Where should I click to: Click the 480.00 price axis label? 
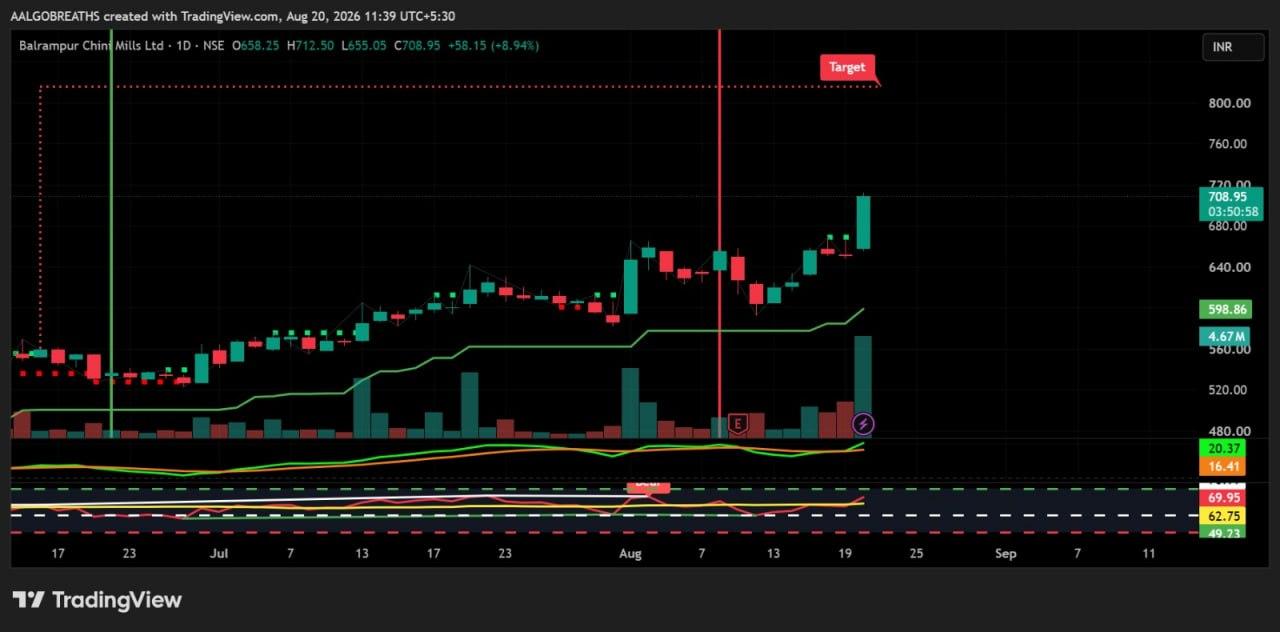tap(1229, 431)
